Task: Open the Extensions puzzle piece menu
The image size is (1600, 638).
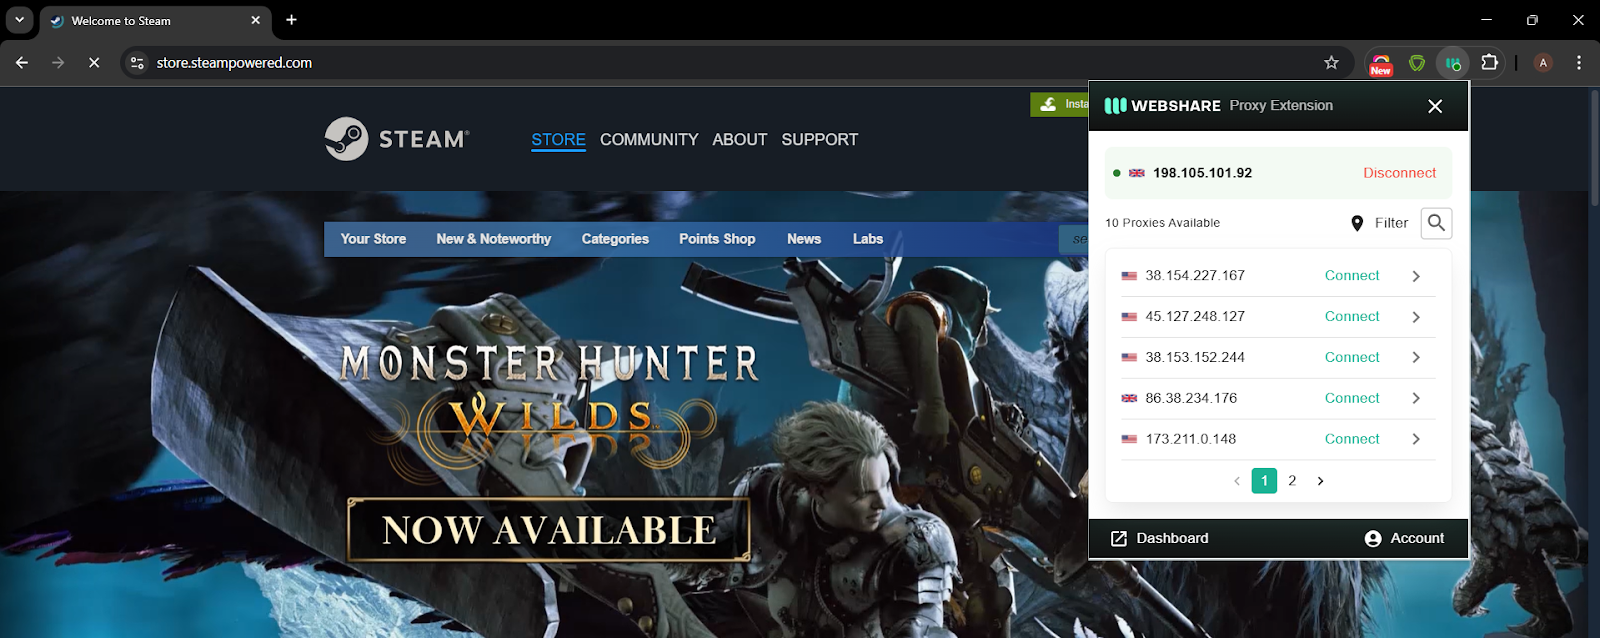Action: (x=1489, y=63)
